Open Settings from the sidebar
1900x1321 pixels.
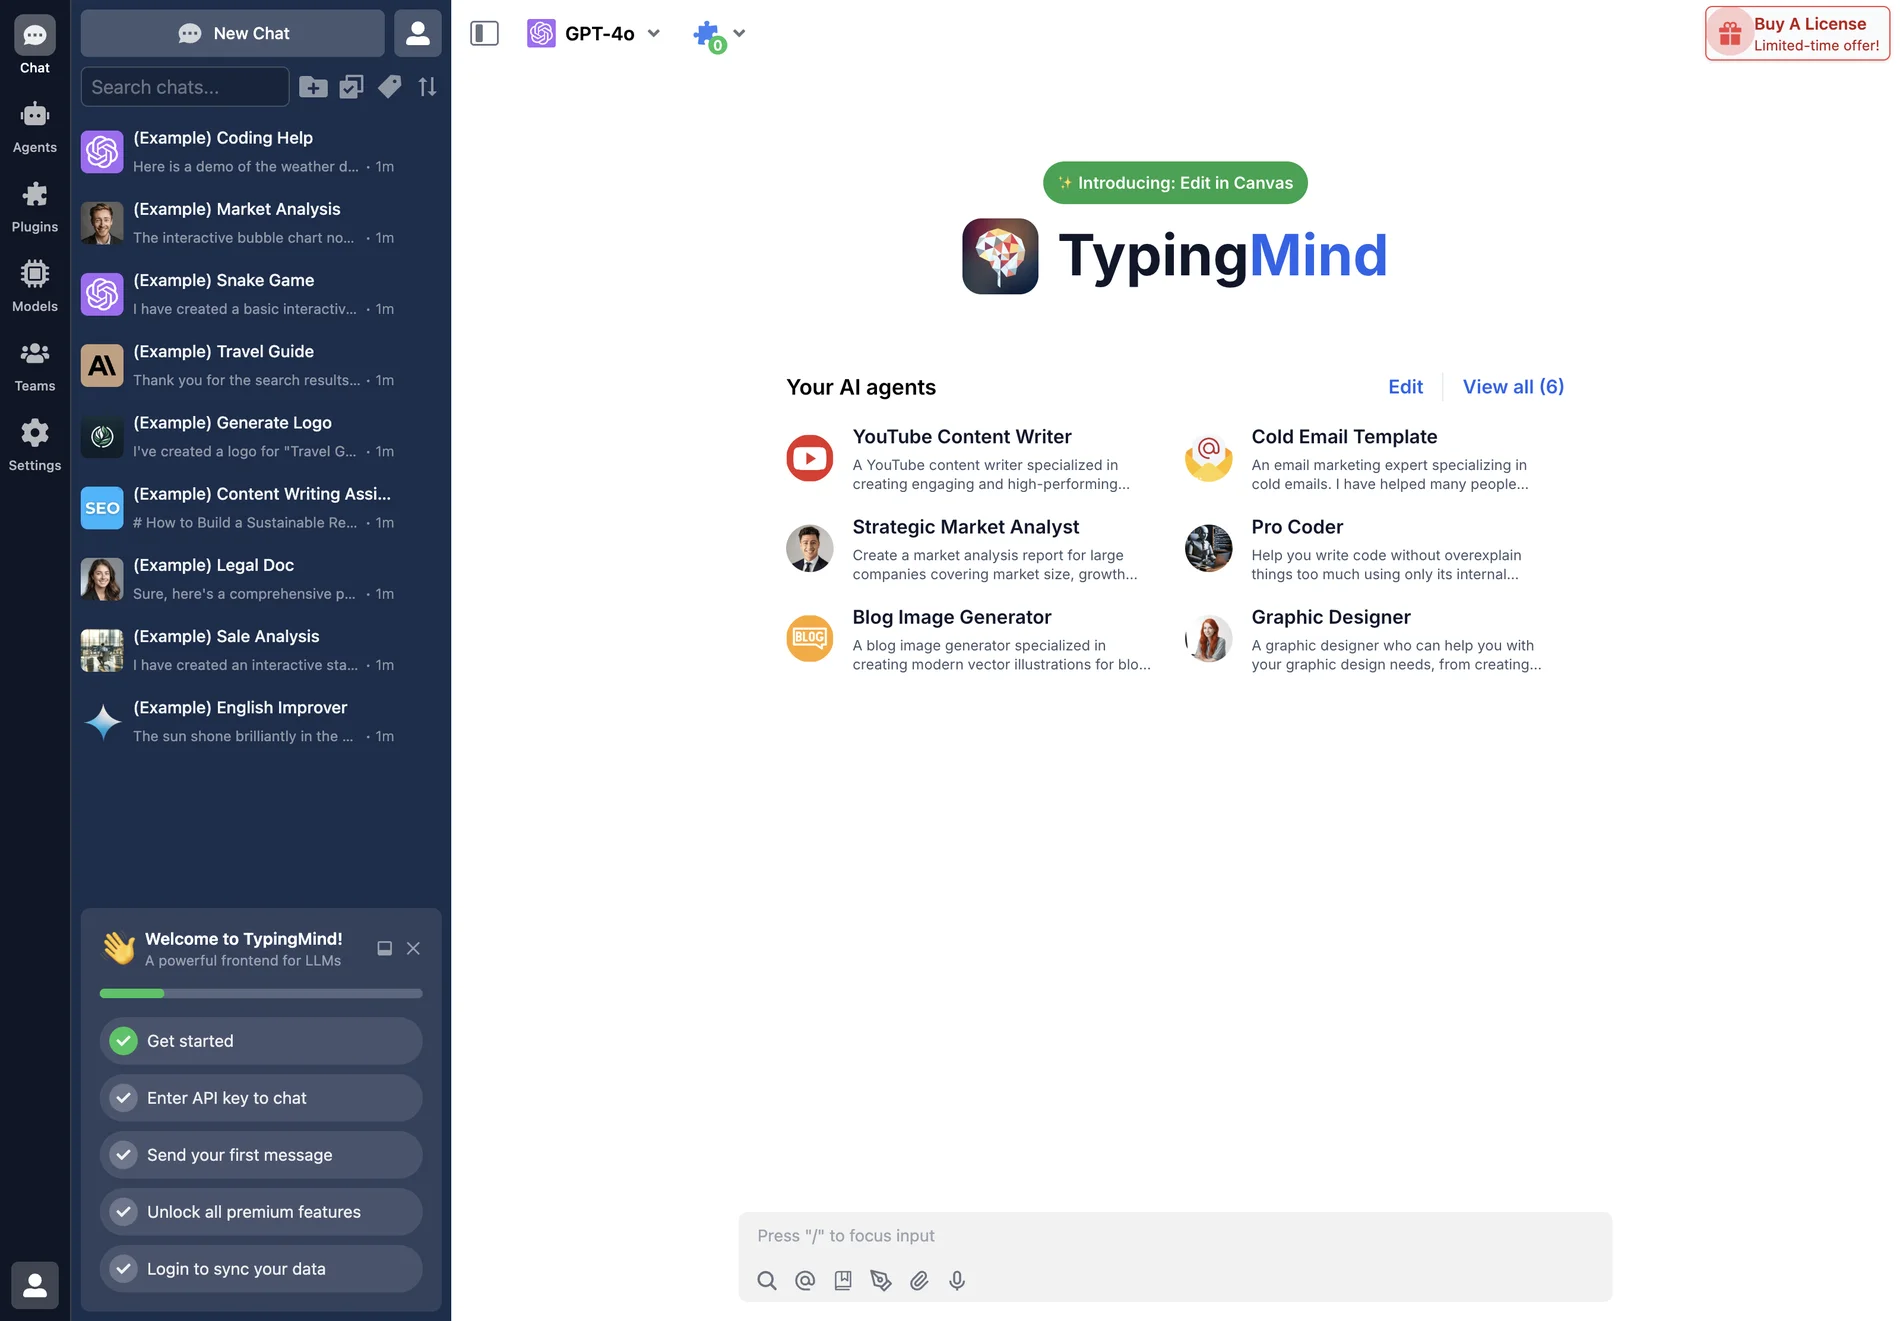35,445
